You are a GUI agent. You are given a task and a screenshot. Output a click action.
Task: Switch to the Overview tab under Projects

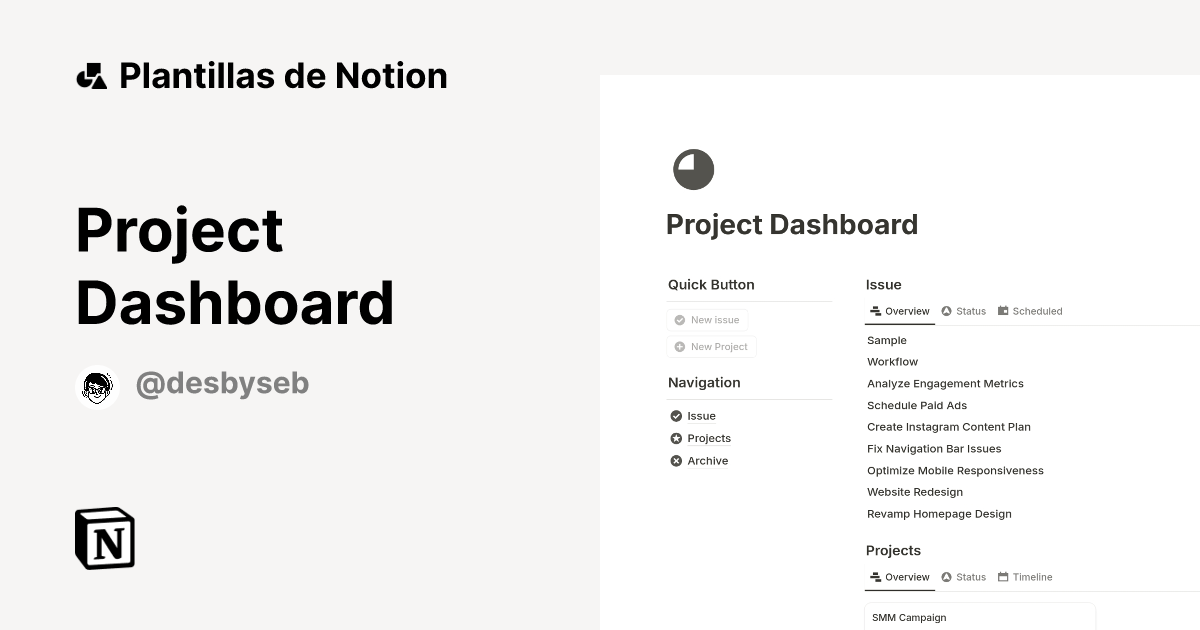900,577
